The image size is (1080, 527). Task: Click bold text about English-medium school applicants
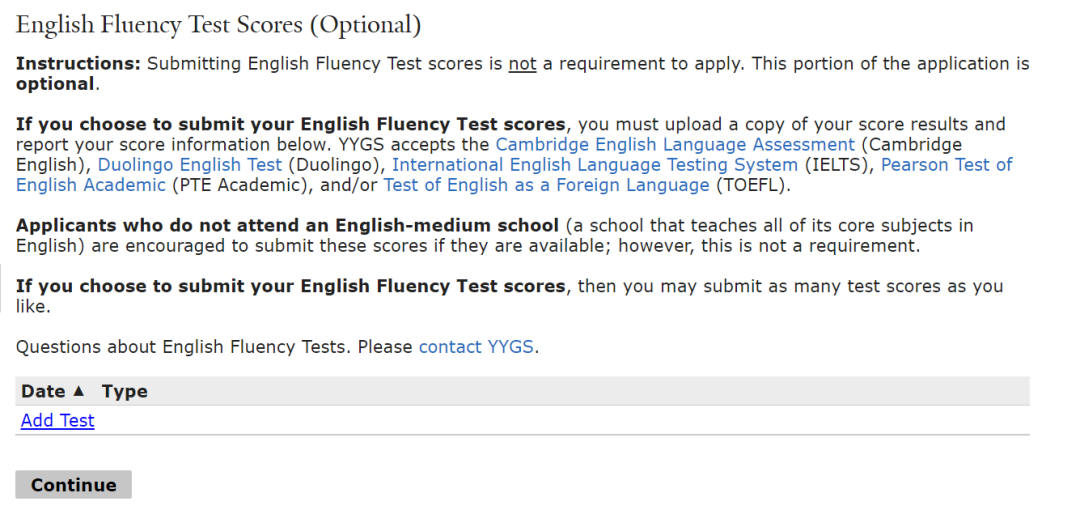pyautogui.click(x=289, y=225)
